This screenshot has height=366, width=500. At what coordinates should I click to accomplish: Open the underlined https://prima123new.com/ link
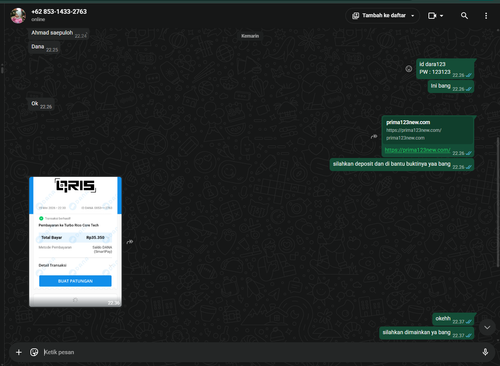[417, 150]
